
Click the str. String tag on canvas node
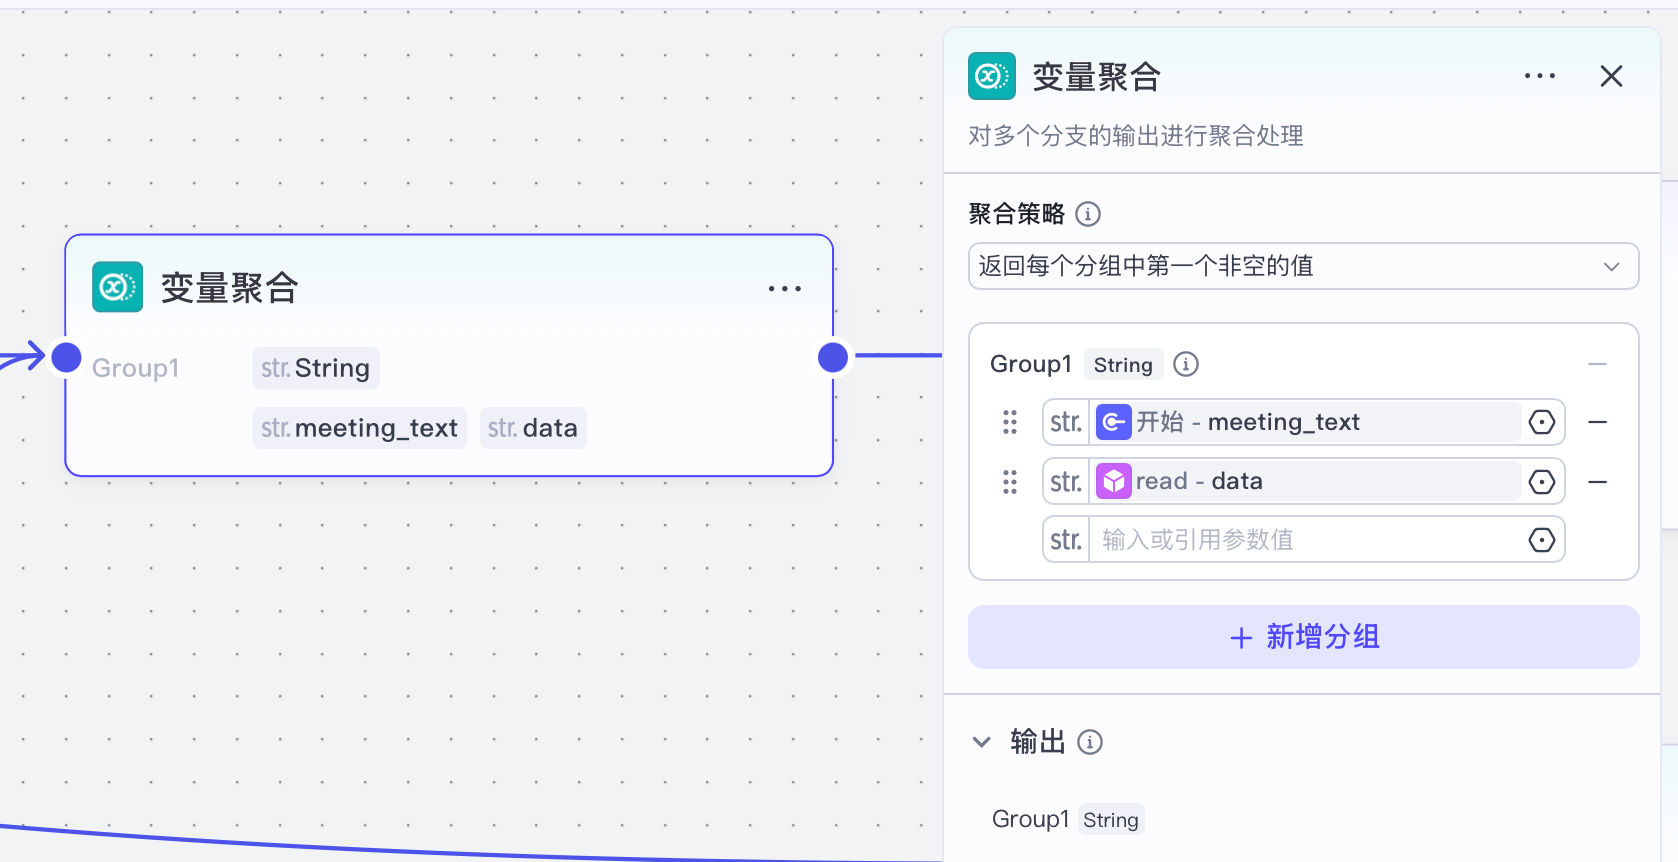[316, 368]
